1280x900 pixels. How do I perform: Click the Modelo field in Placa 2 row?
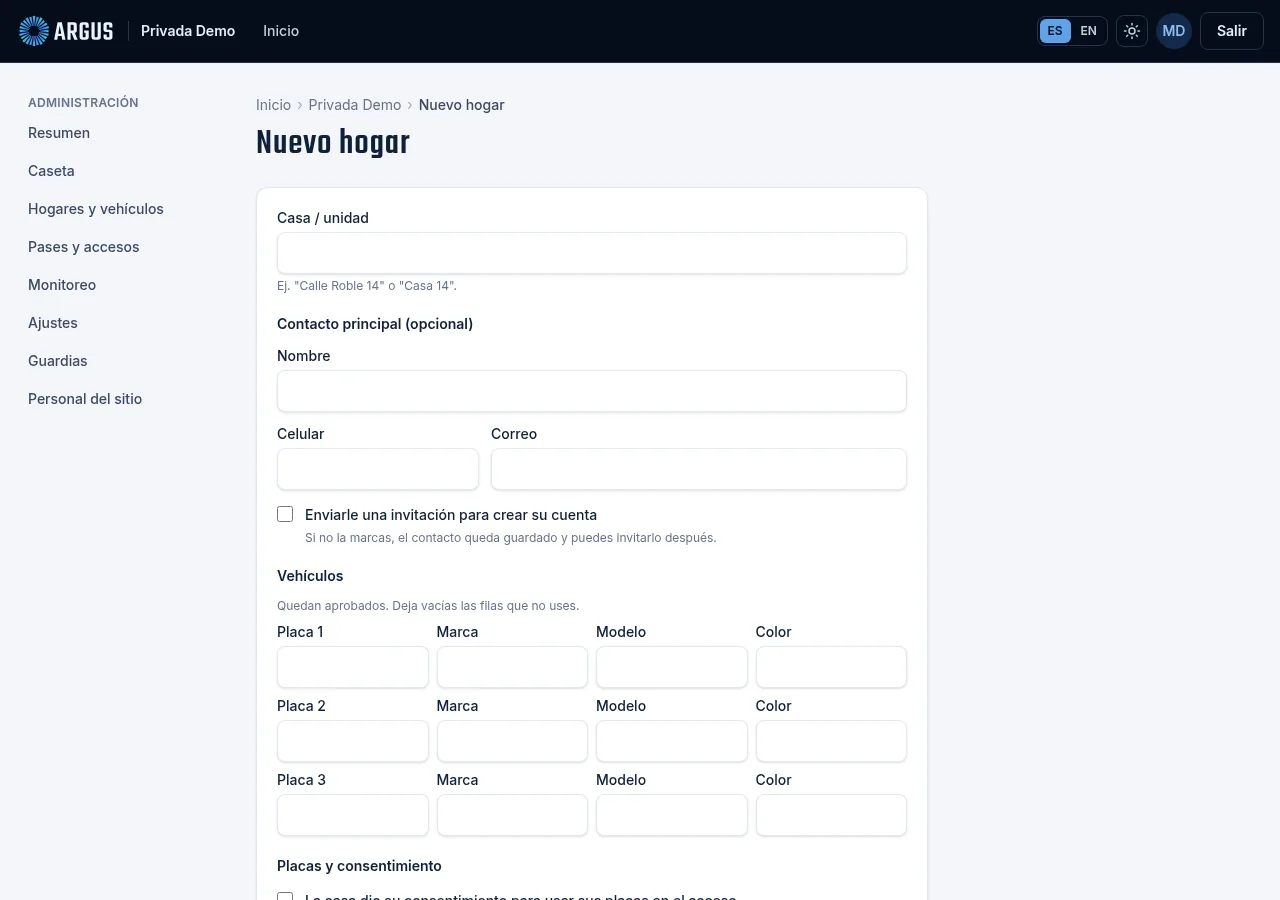click(672, 741)
